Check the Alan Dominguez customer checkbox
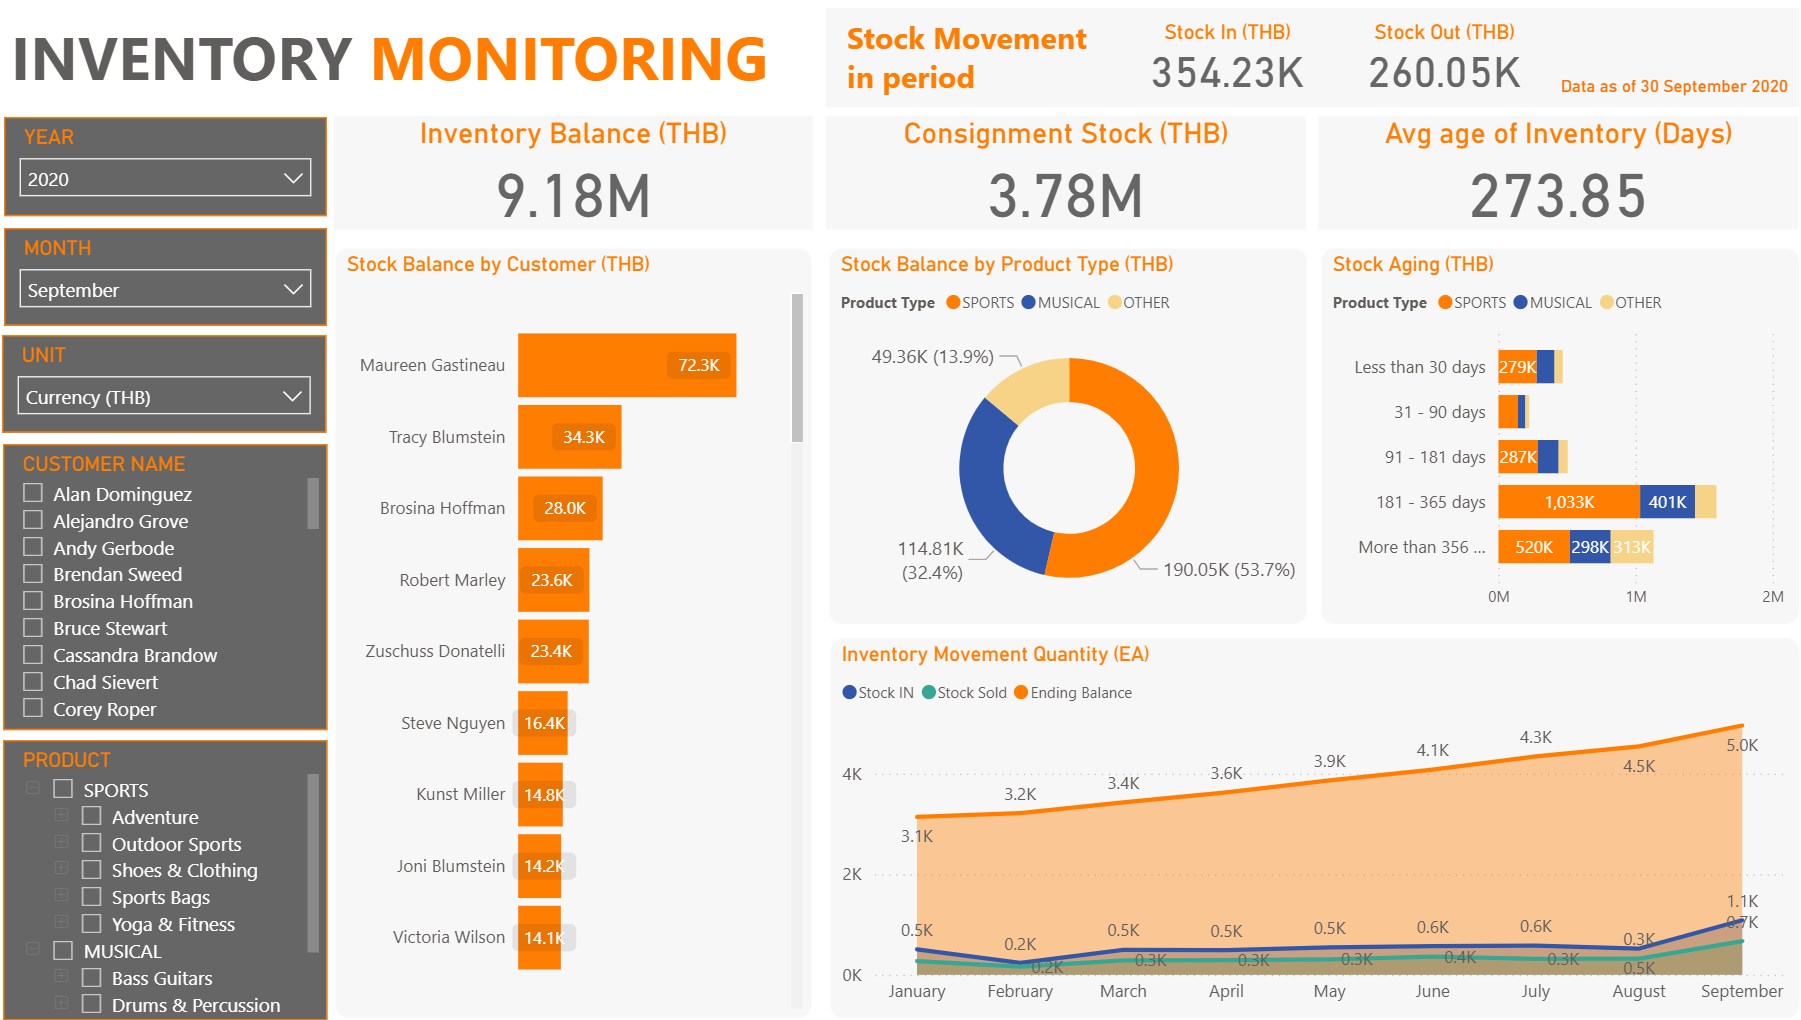 33,493
